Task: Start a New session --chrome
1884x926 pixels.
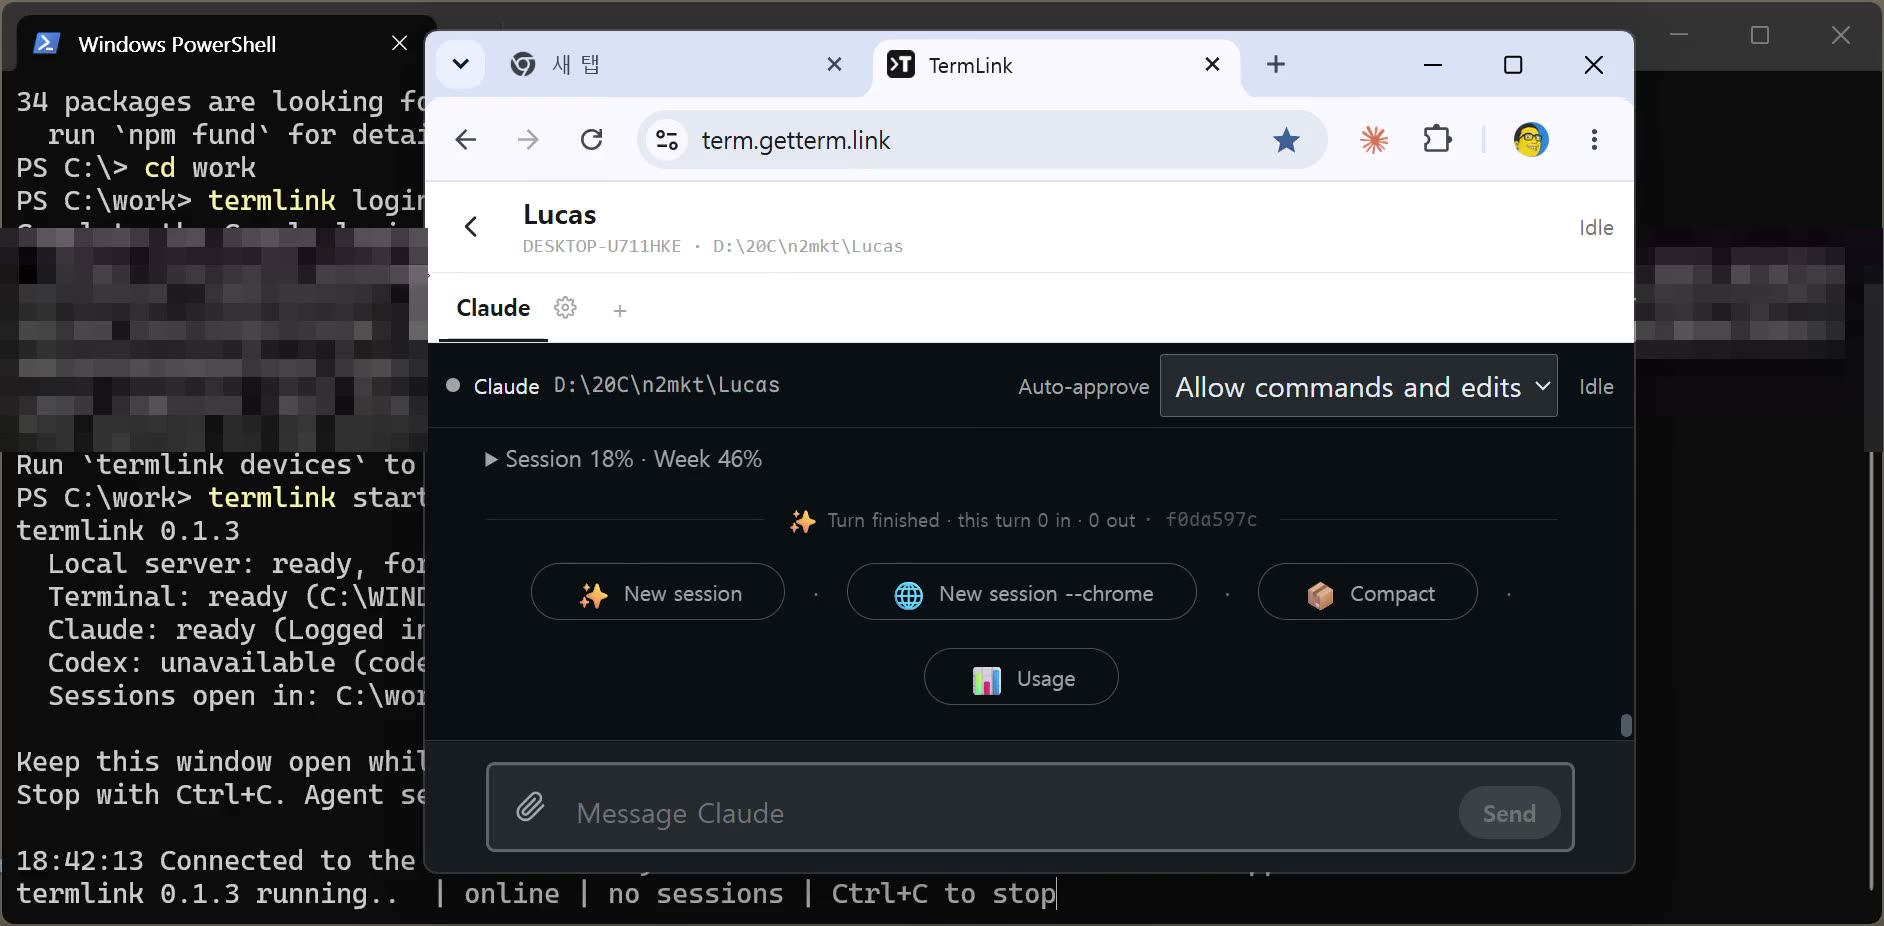Action: pos(1021,592)
